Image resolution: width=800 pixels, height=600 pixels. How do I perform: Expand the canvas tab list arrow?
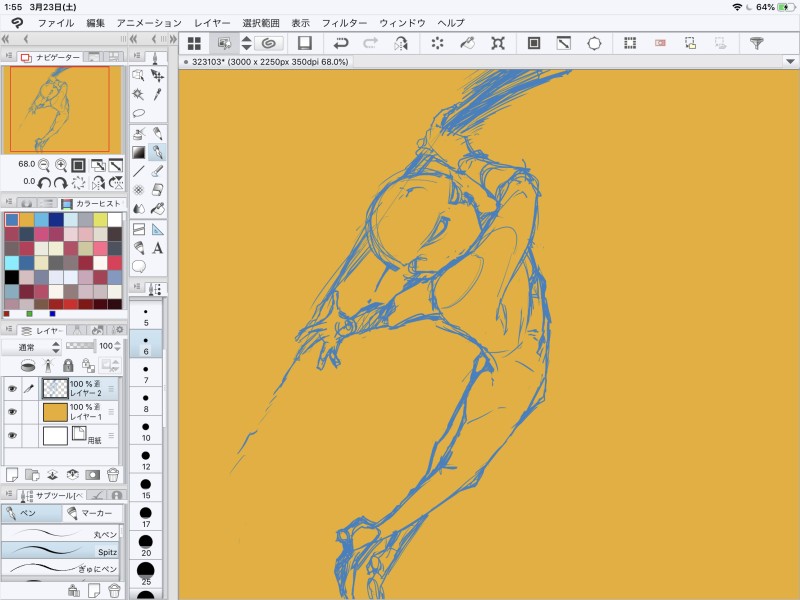coord(791,62)
